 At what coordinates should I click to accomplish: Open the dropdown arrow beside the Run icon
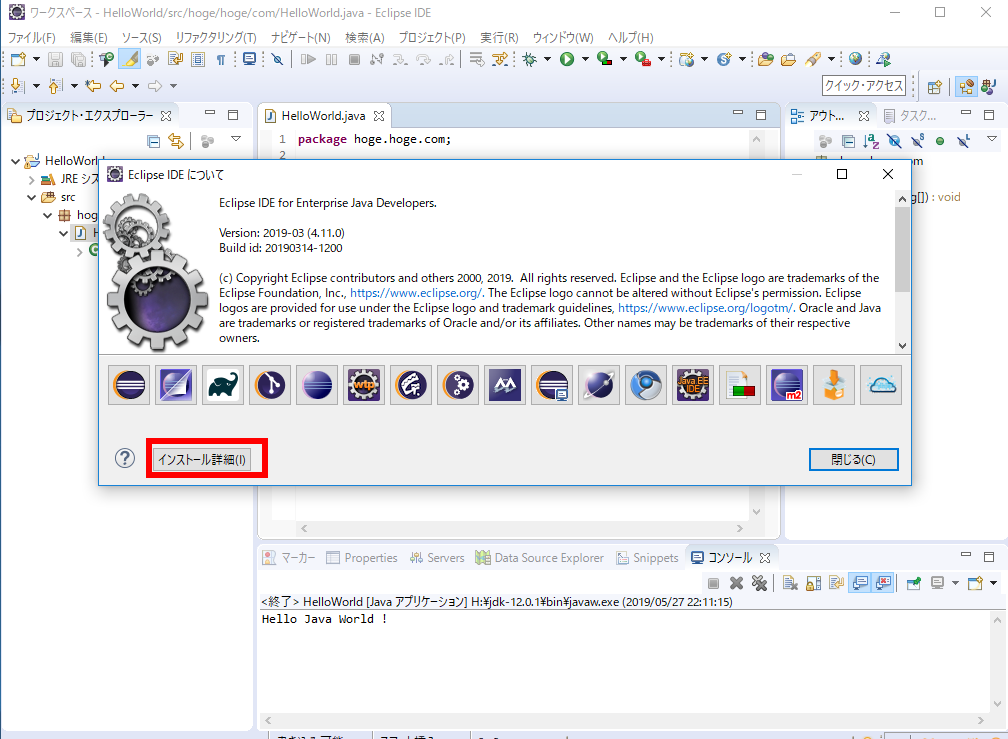(585, 59)
